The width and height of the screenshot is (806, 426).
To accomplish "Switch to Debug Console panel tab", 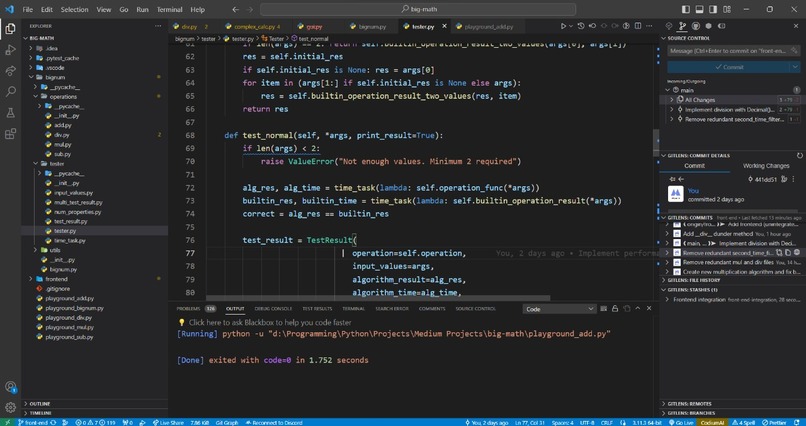I will (273, 309).
